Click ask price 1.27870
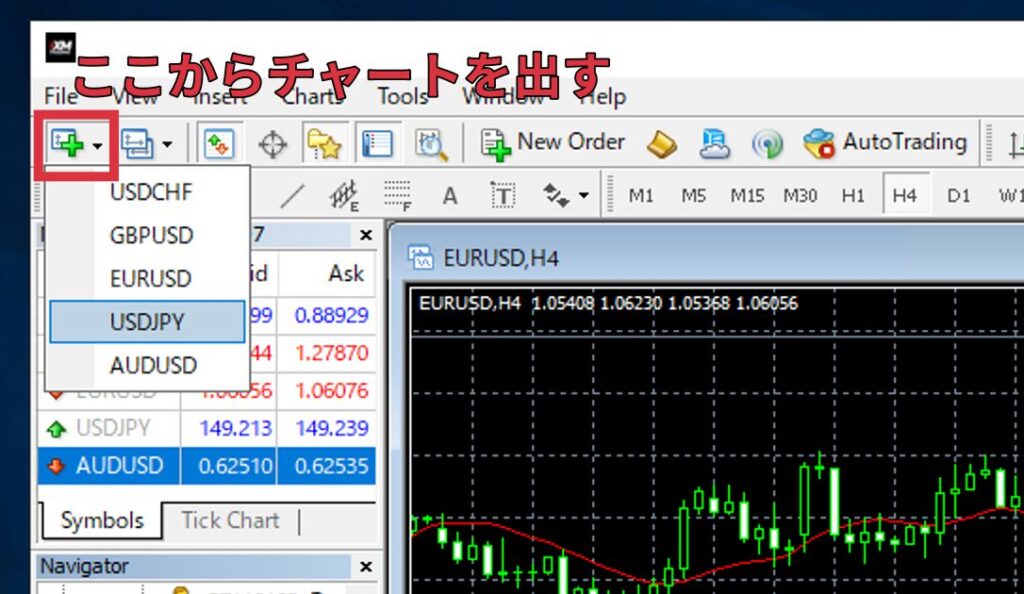This screenshot has width=1024, height=594. coord(331,353)
